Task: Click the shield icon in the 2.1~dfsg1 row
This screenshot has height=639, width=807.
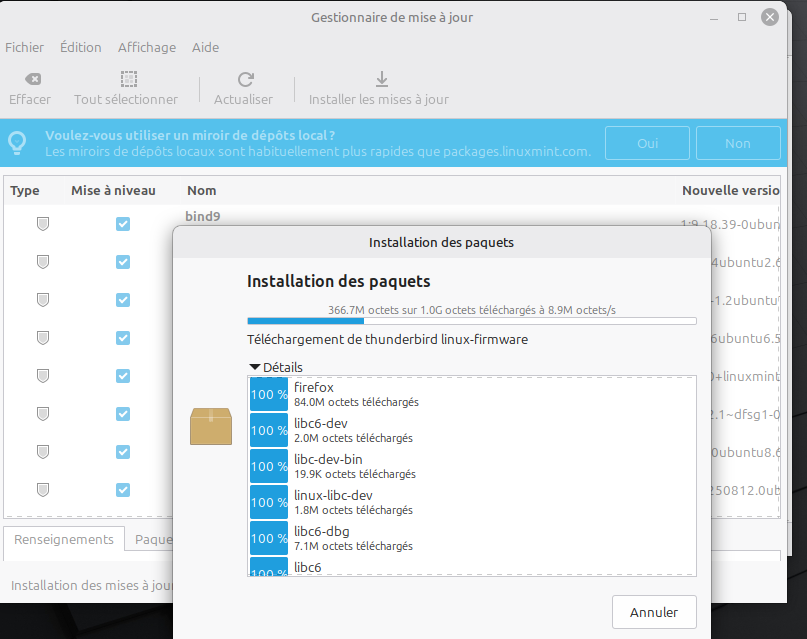Action: click(x=43, y=414)
